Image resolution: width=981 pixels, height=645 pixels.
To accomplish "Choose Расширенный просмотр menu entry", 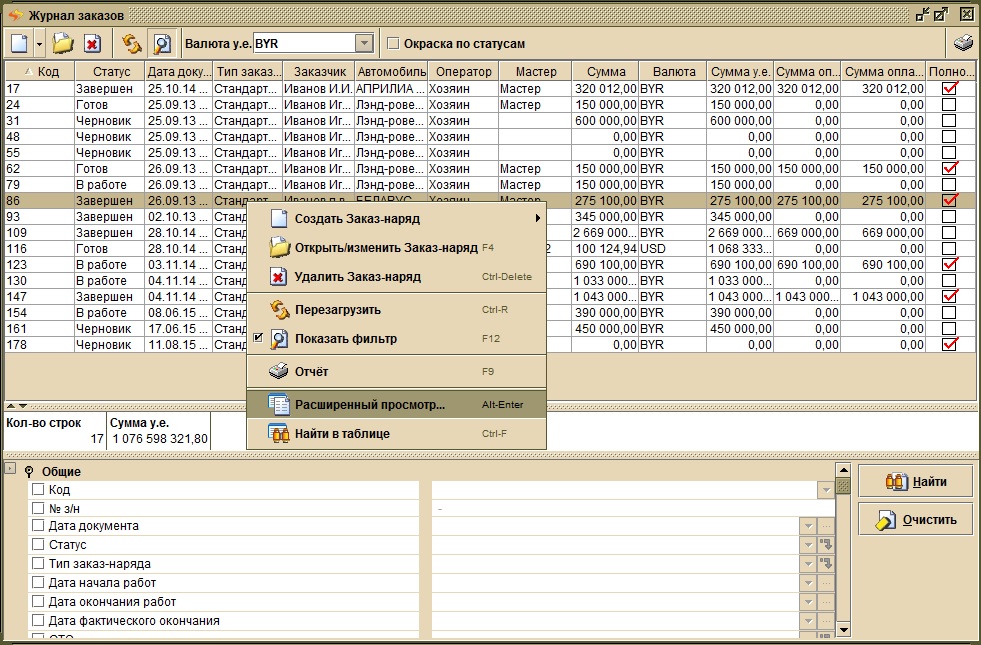I will click(397, 404).
